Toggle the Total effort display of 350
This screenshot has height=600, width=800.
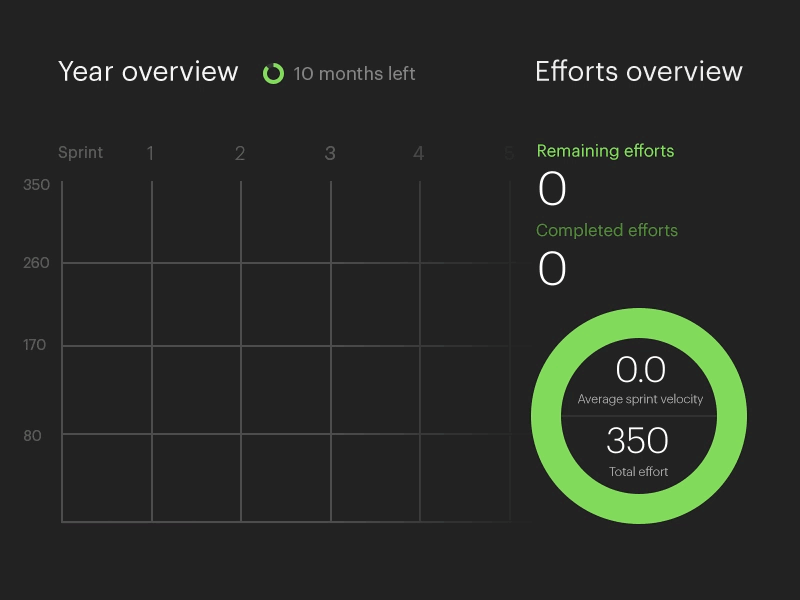coord(640,440)
